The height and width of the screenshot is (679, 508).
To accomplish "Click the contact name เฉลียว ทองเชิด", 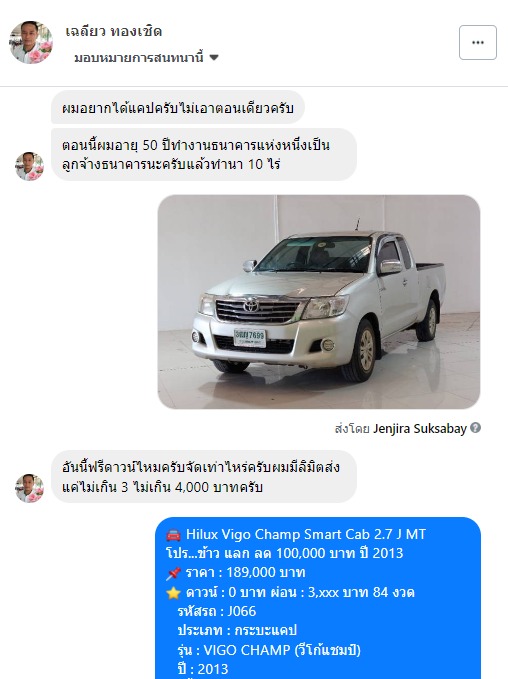I will 113,31.
